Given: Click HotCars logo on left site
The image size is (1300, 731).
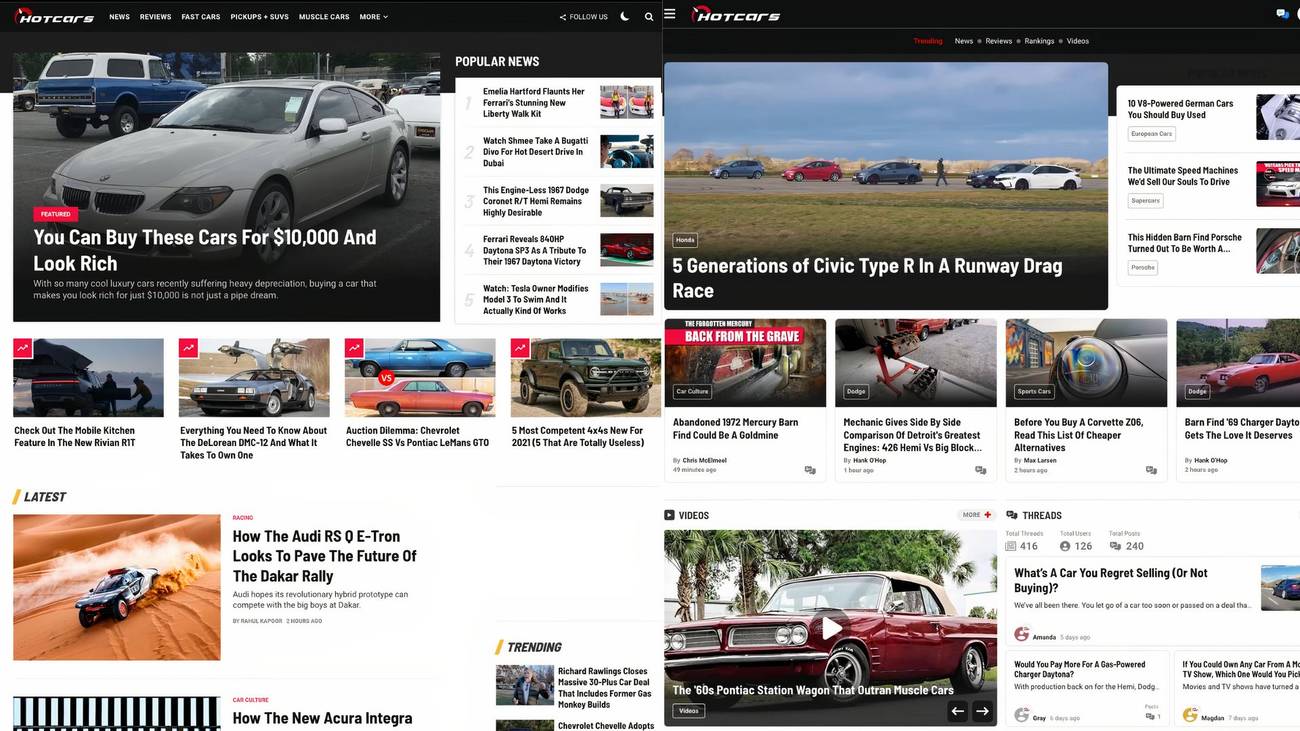Looking at the screenshot, I should [x=54, y=16].
